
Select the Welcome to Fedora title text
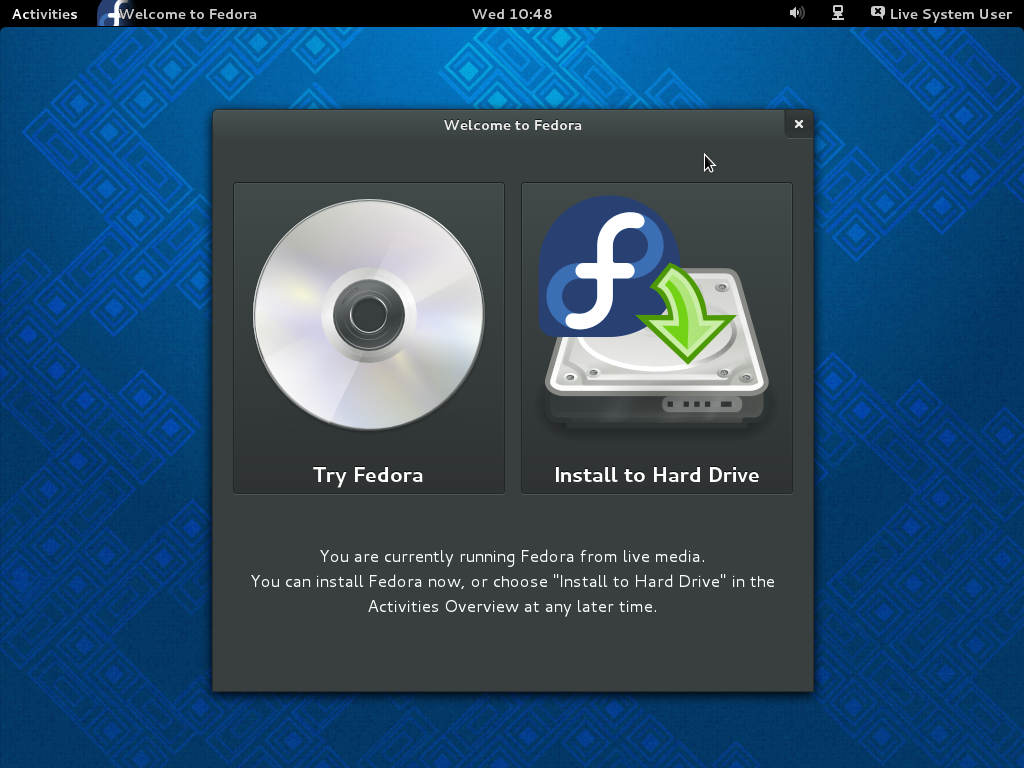[513, 125]
